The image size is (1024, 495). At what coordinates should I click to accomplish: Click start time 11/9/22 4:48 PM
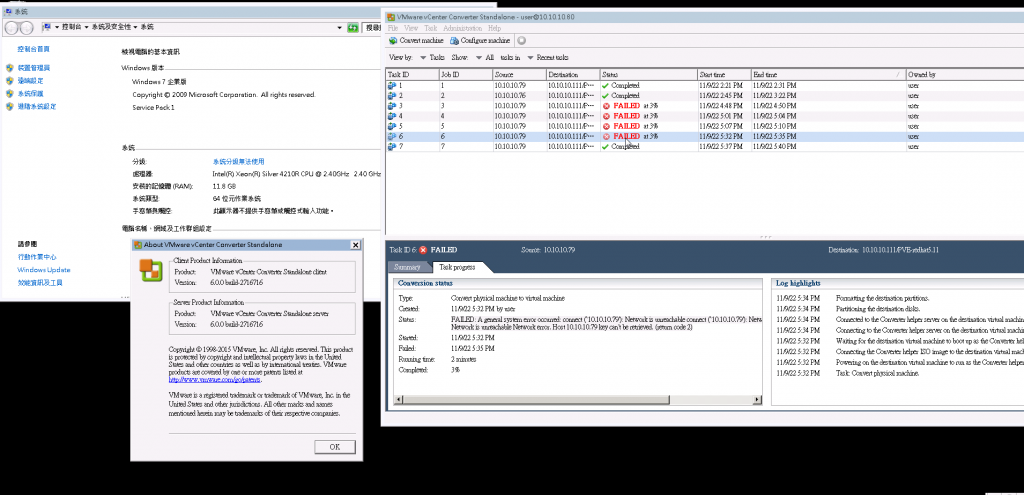tap(721, 106)
